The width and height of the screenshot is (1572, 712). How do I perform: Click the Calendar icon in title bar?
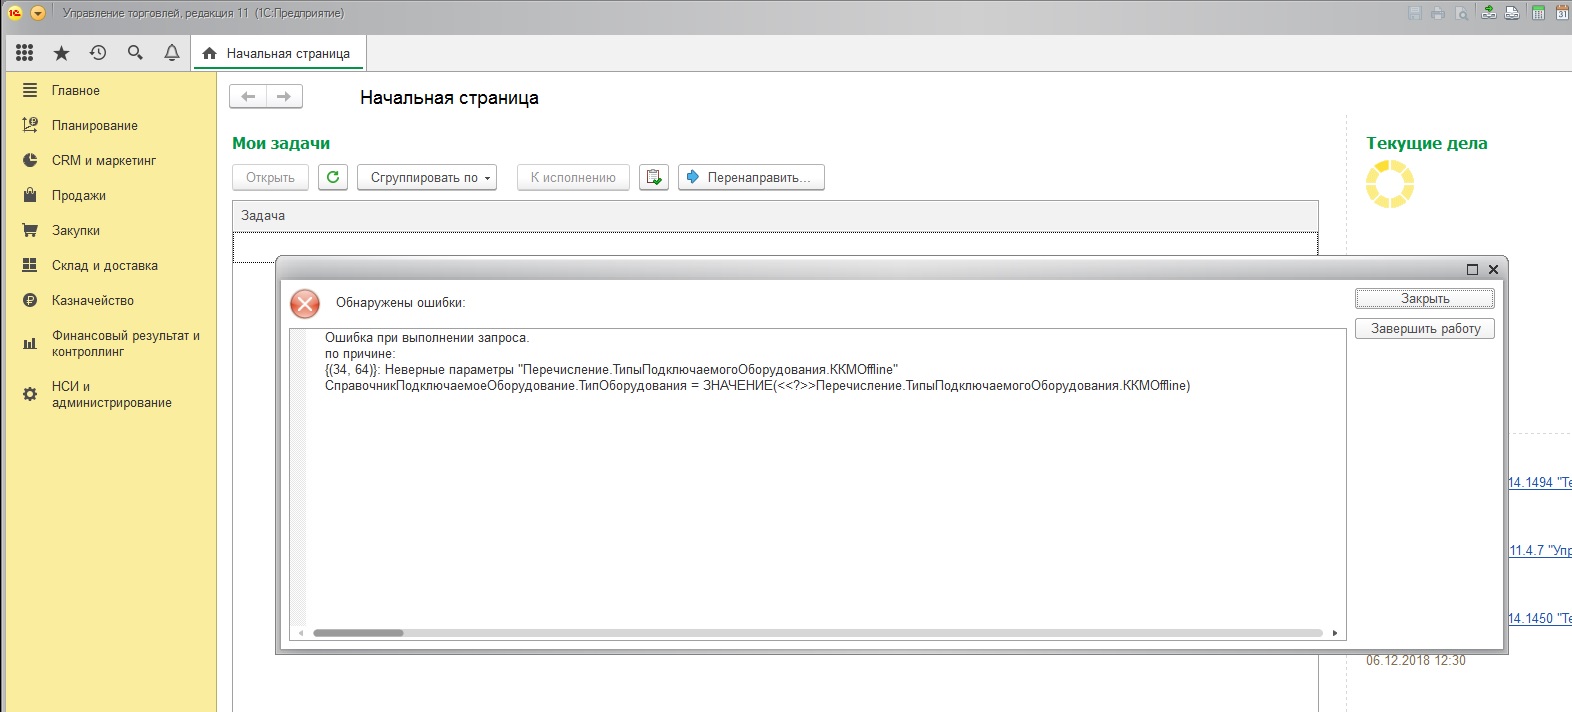click(x=1562, y=13)
